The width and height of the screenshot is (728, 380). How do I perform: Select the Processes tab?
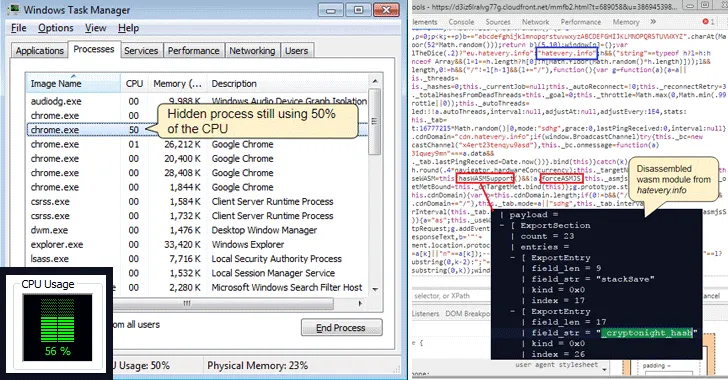tap(94, 49)
